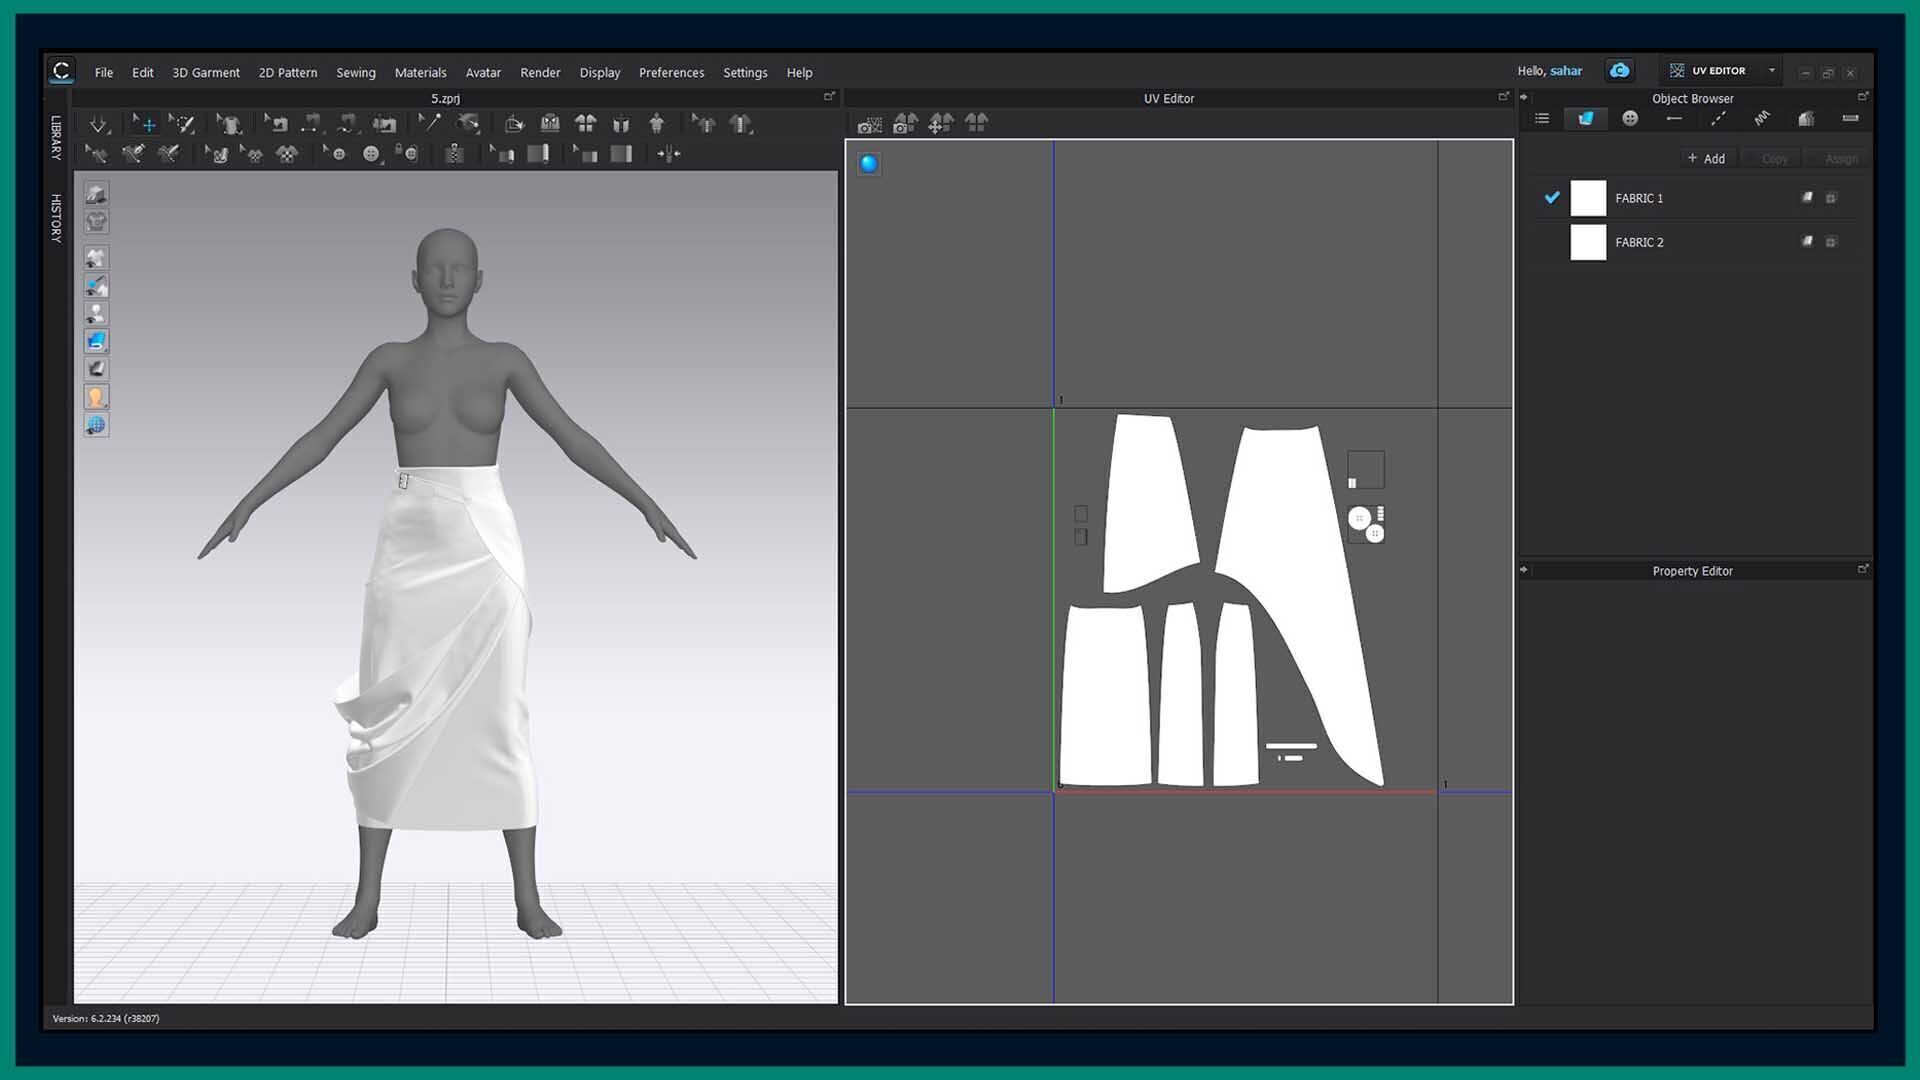Open the Buttonhole tab in Object Browser
The width and height of the screenshot is (1920, 1080).
(1674, 119)
